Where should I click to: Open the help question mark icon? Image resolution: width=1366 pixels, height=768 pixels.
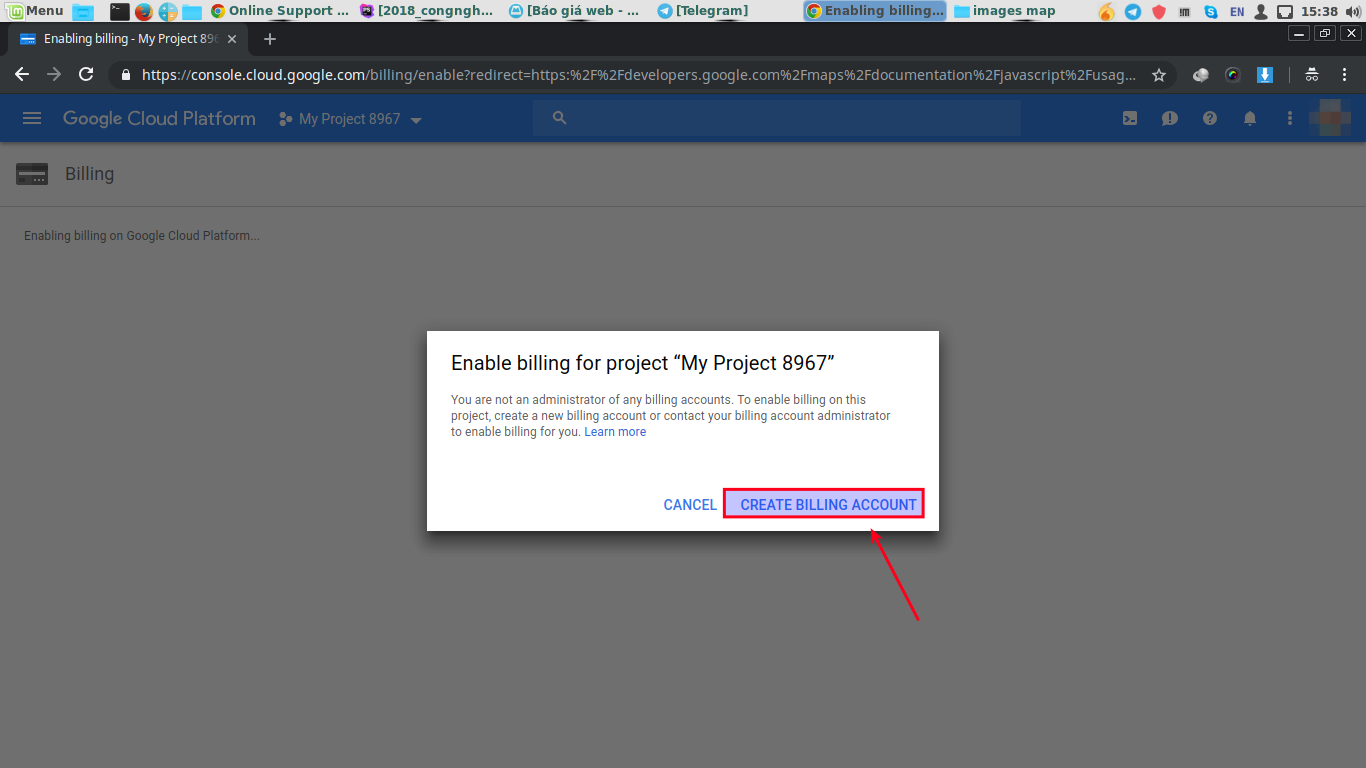click(1210, 118)
